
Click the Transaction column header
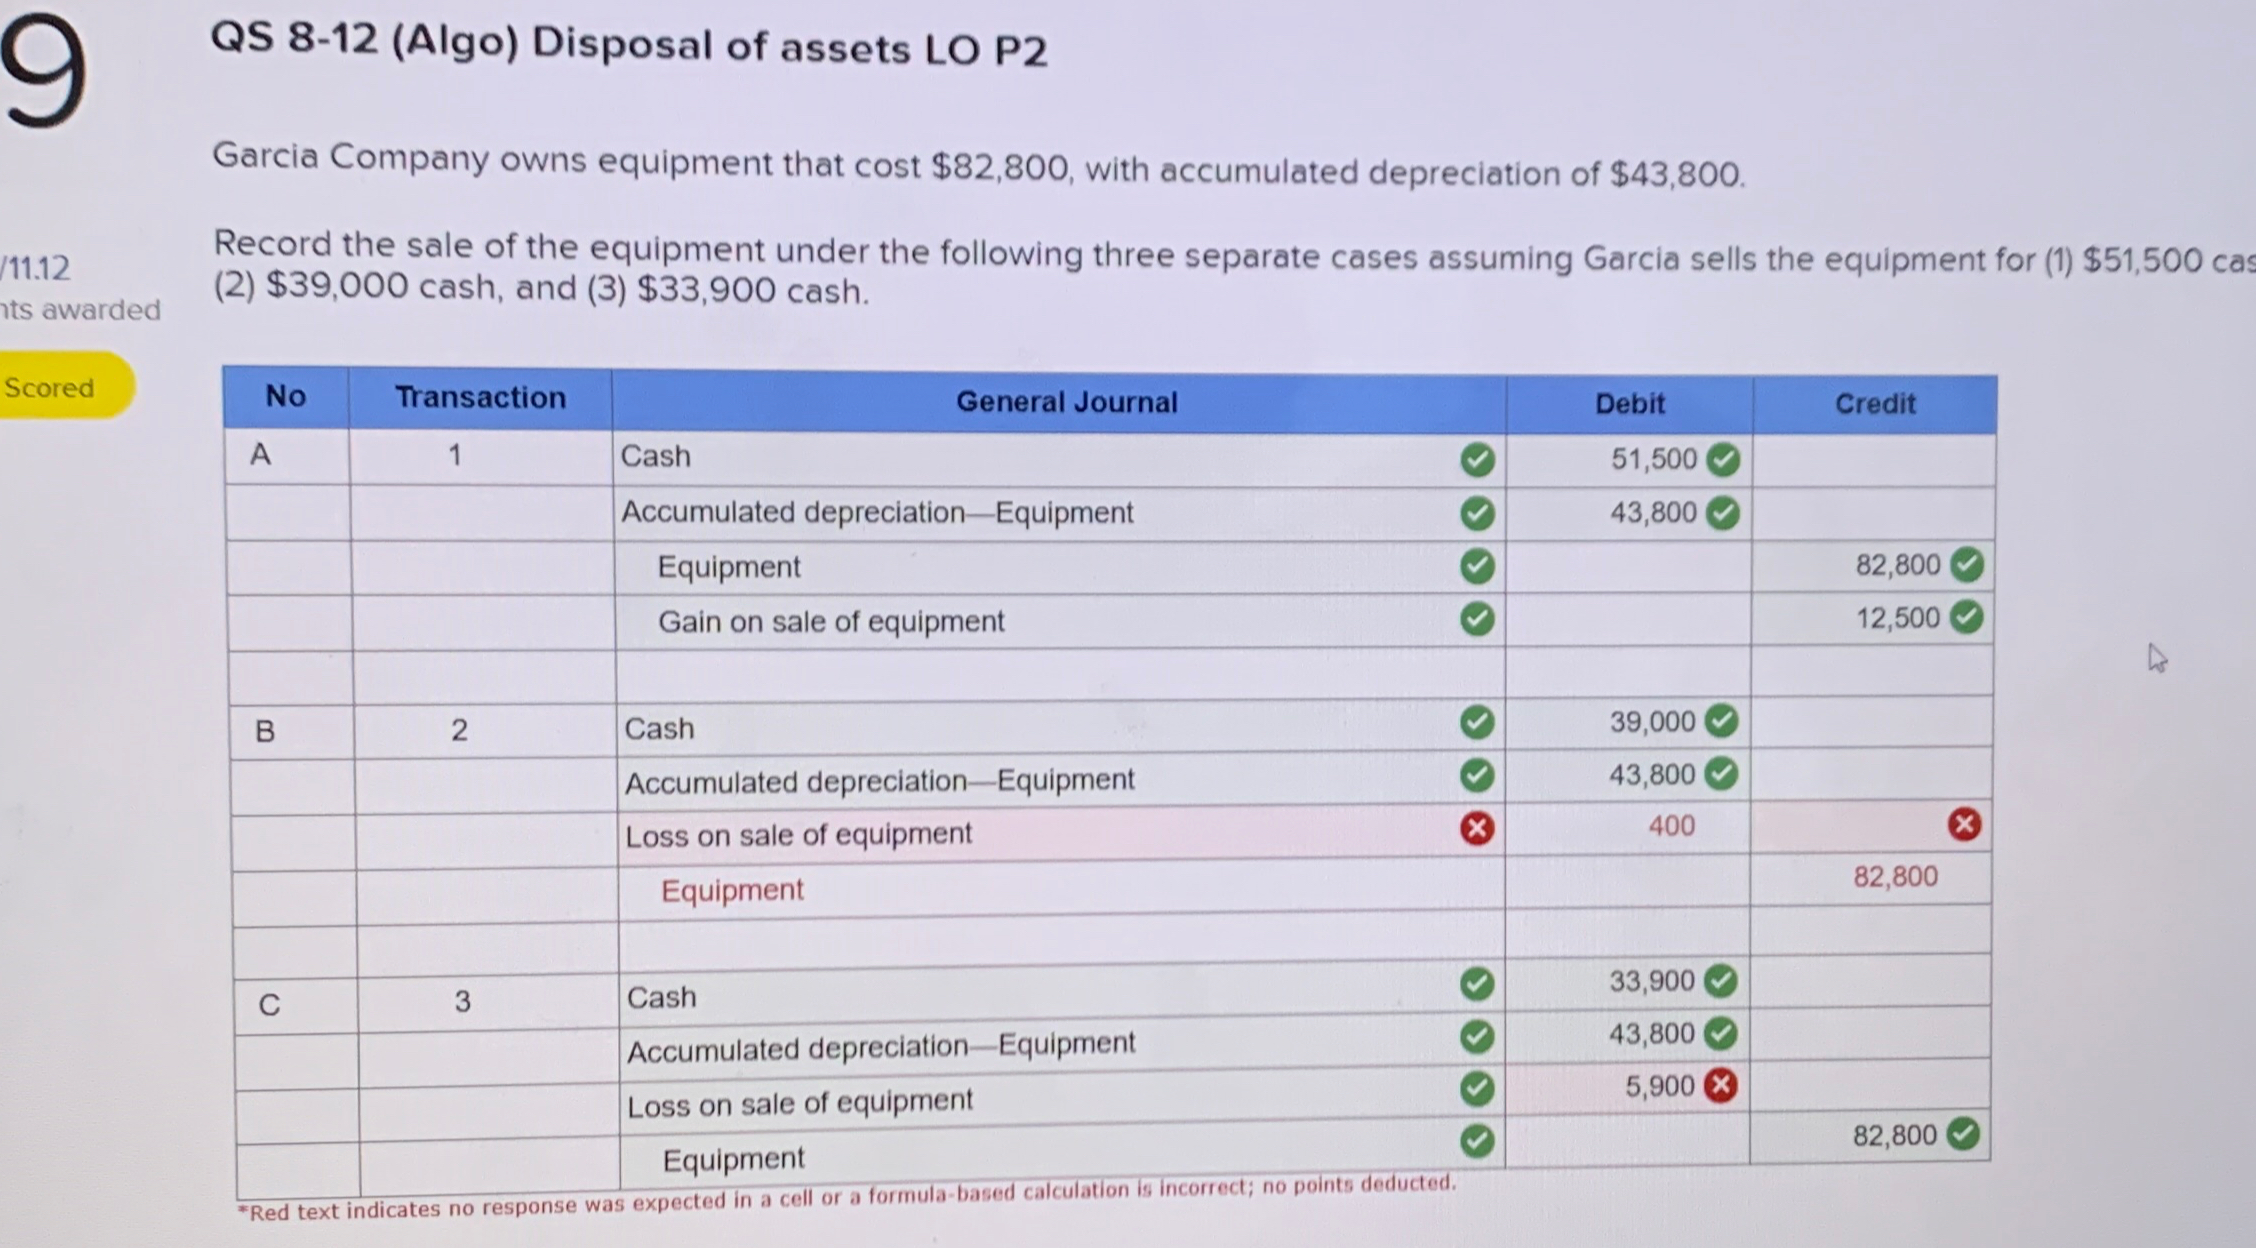[480, 398]
